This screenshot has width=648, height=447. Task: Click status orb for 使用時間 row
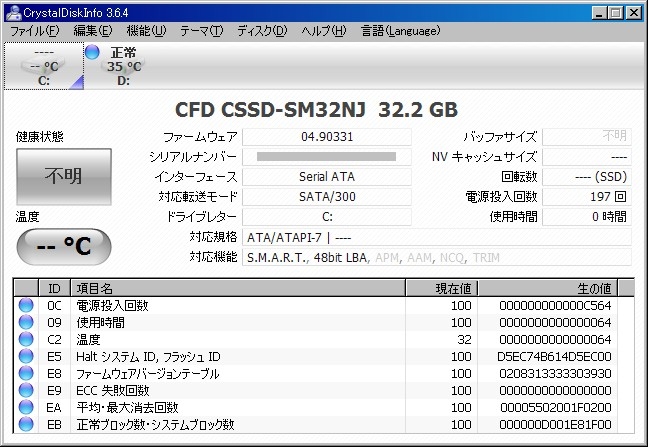coord(26,322)
